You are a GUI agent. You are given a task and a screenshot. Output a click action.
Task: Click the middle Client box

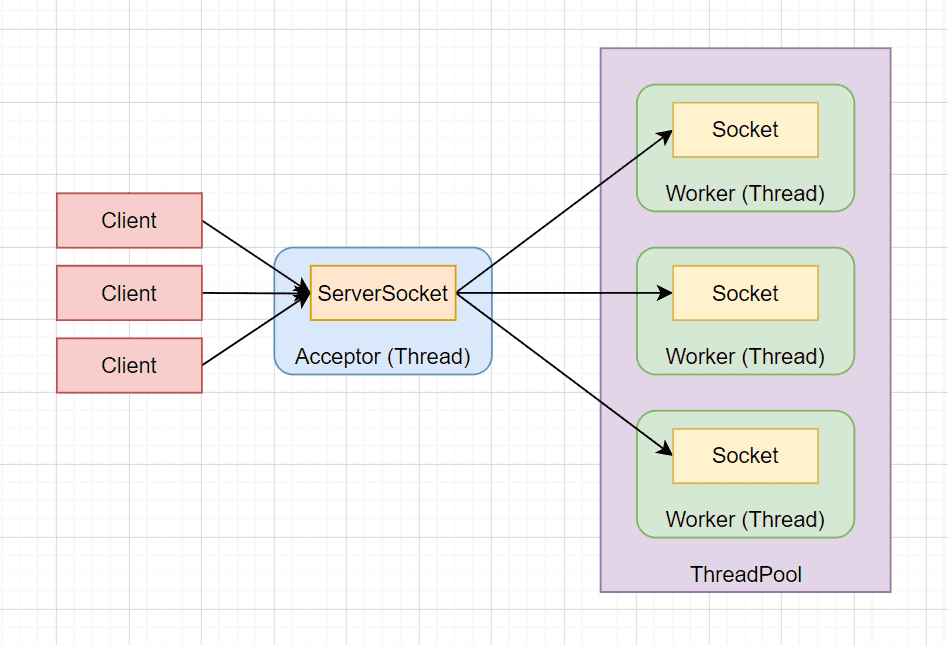(x=129, y=293)
